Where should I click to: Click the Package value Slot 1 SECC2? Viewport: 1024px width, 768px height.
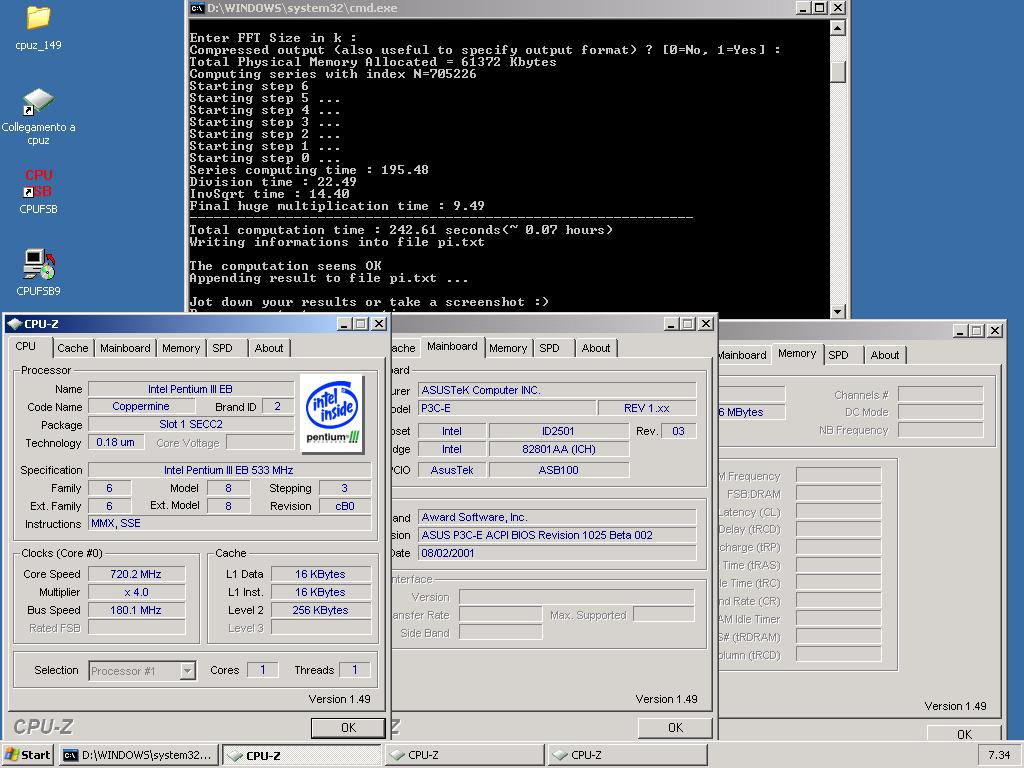pyautogui.click(x=191, y=424)
